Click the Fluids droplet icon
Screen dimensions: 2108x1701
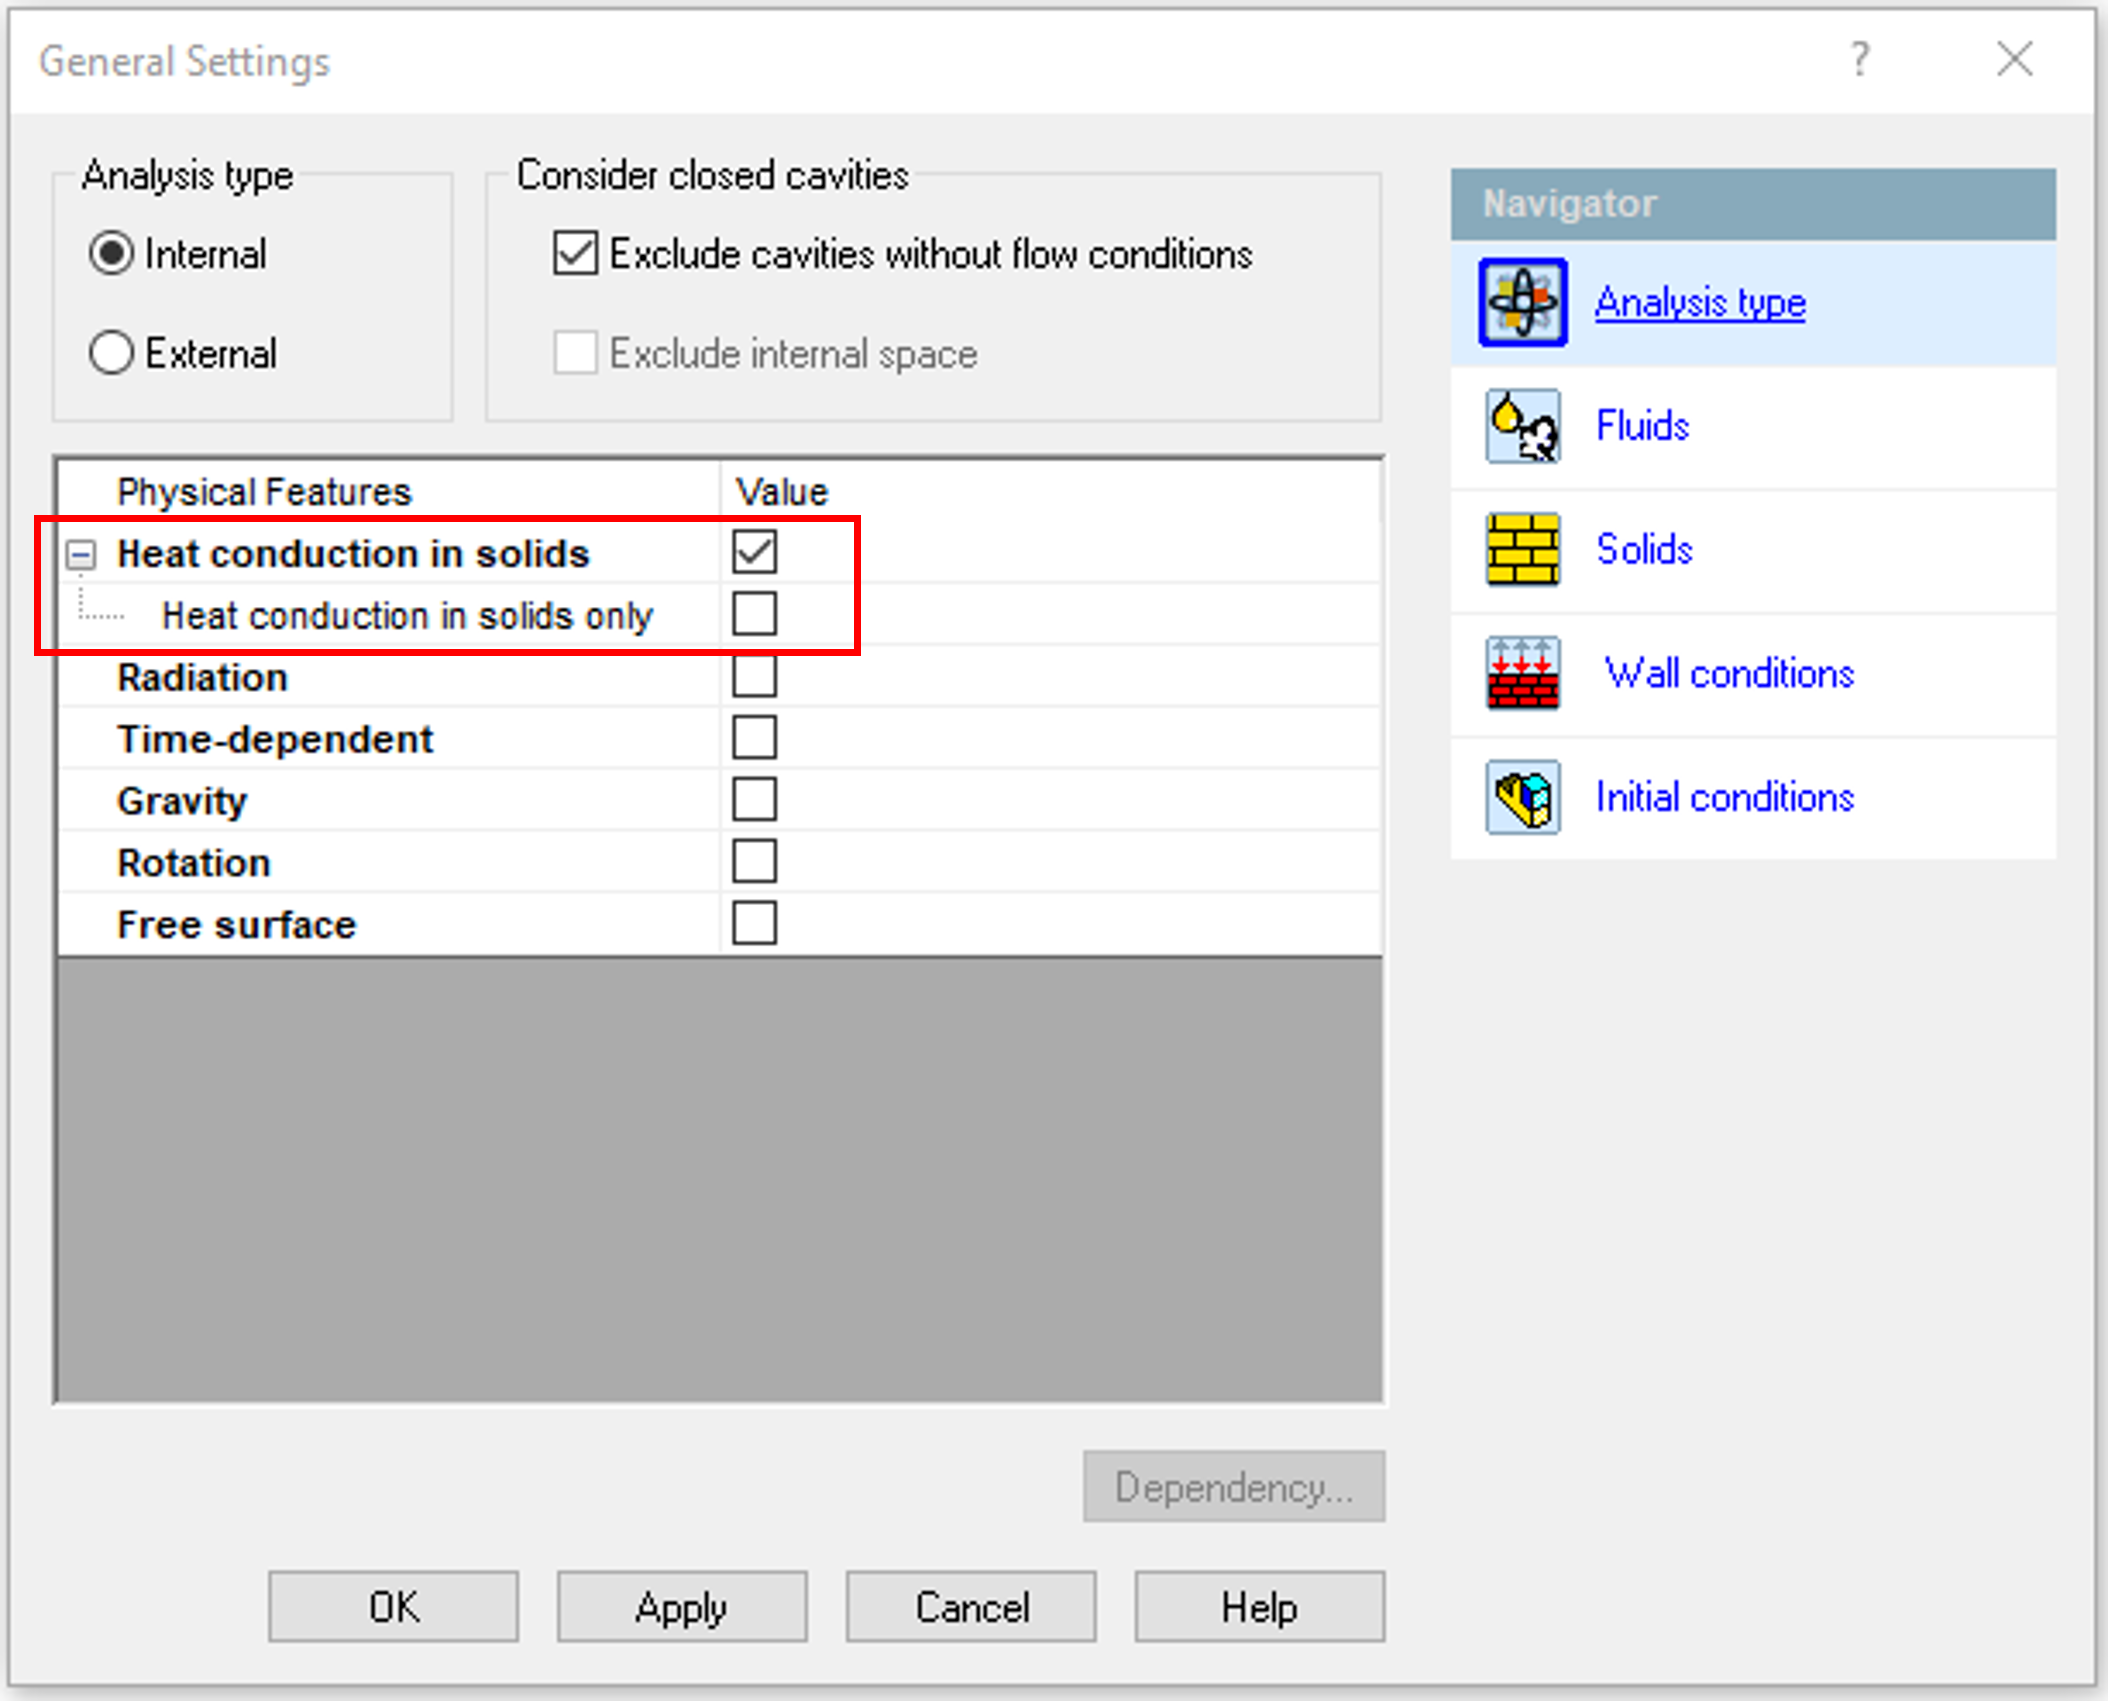click(1522, 426)
